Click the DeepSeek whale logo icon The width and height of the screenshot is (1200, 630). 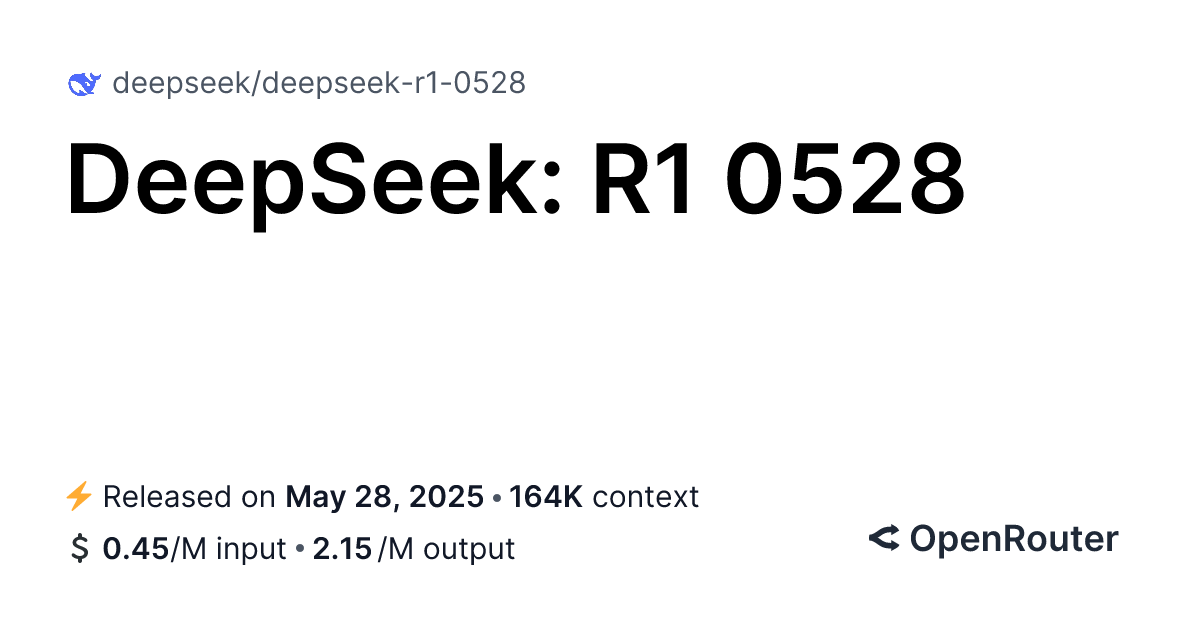(83, 84)
